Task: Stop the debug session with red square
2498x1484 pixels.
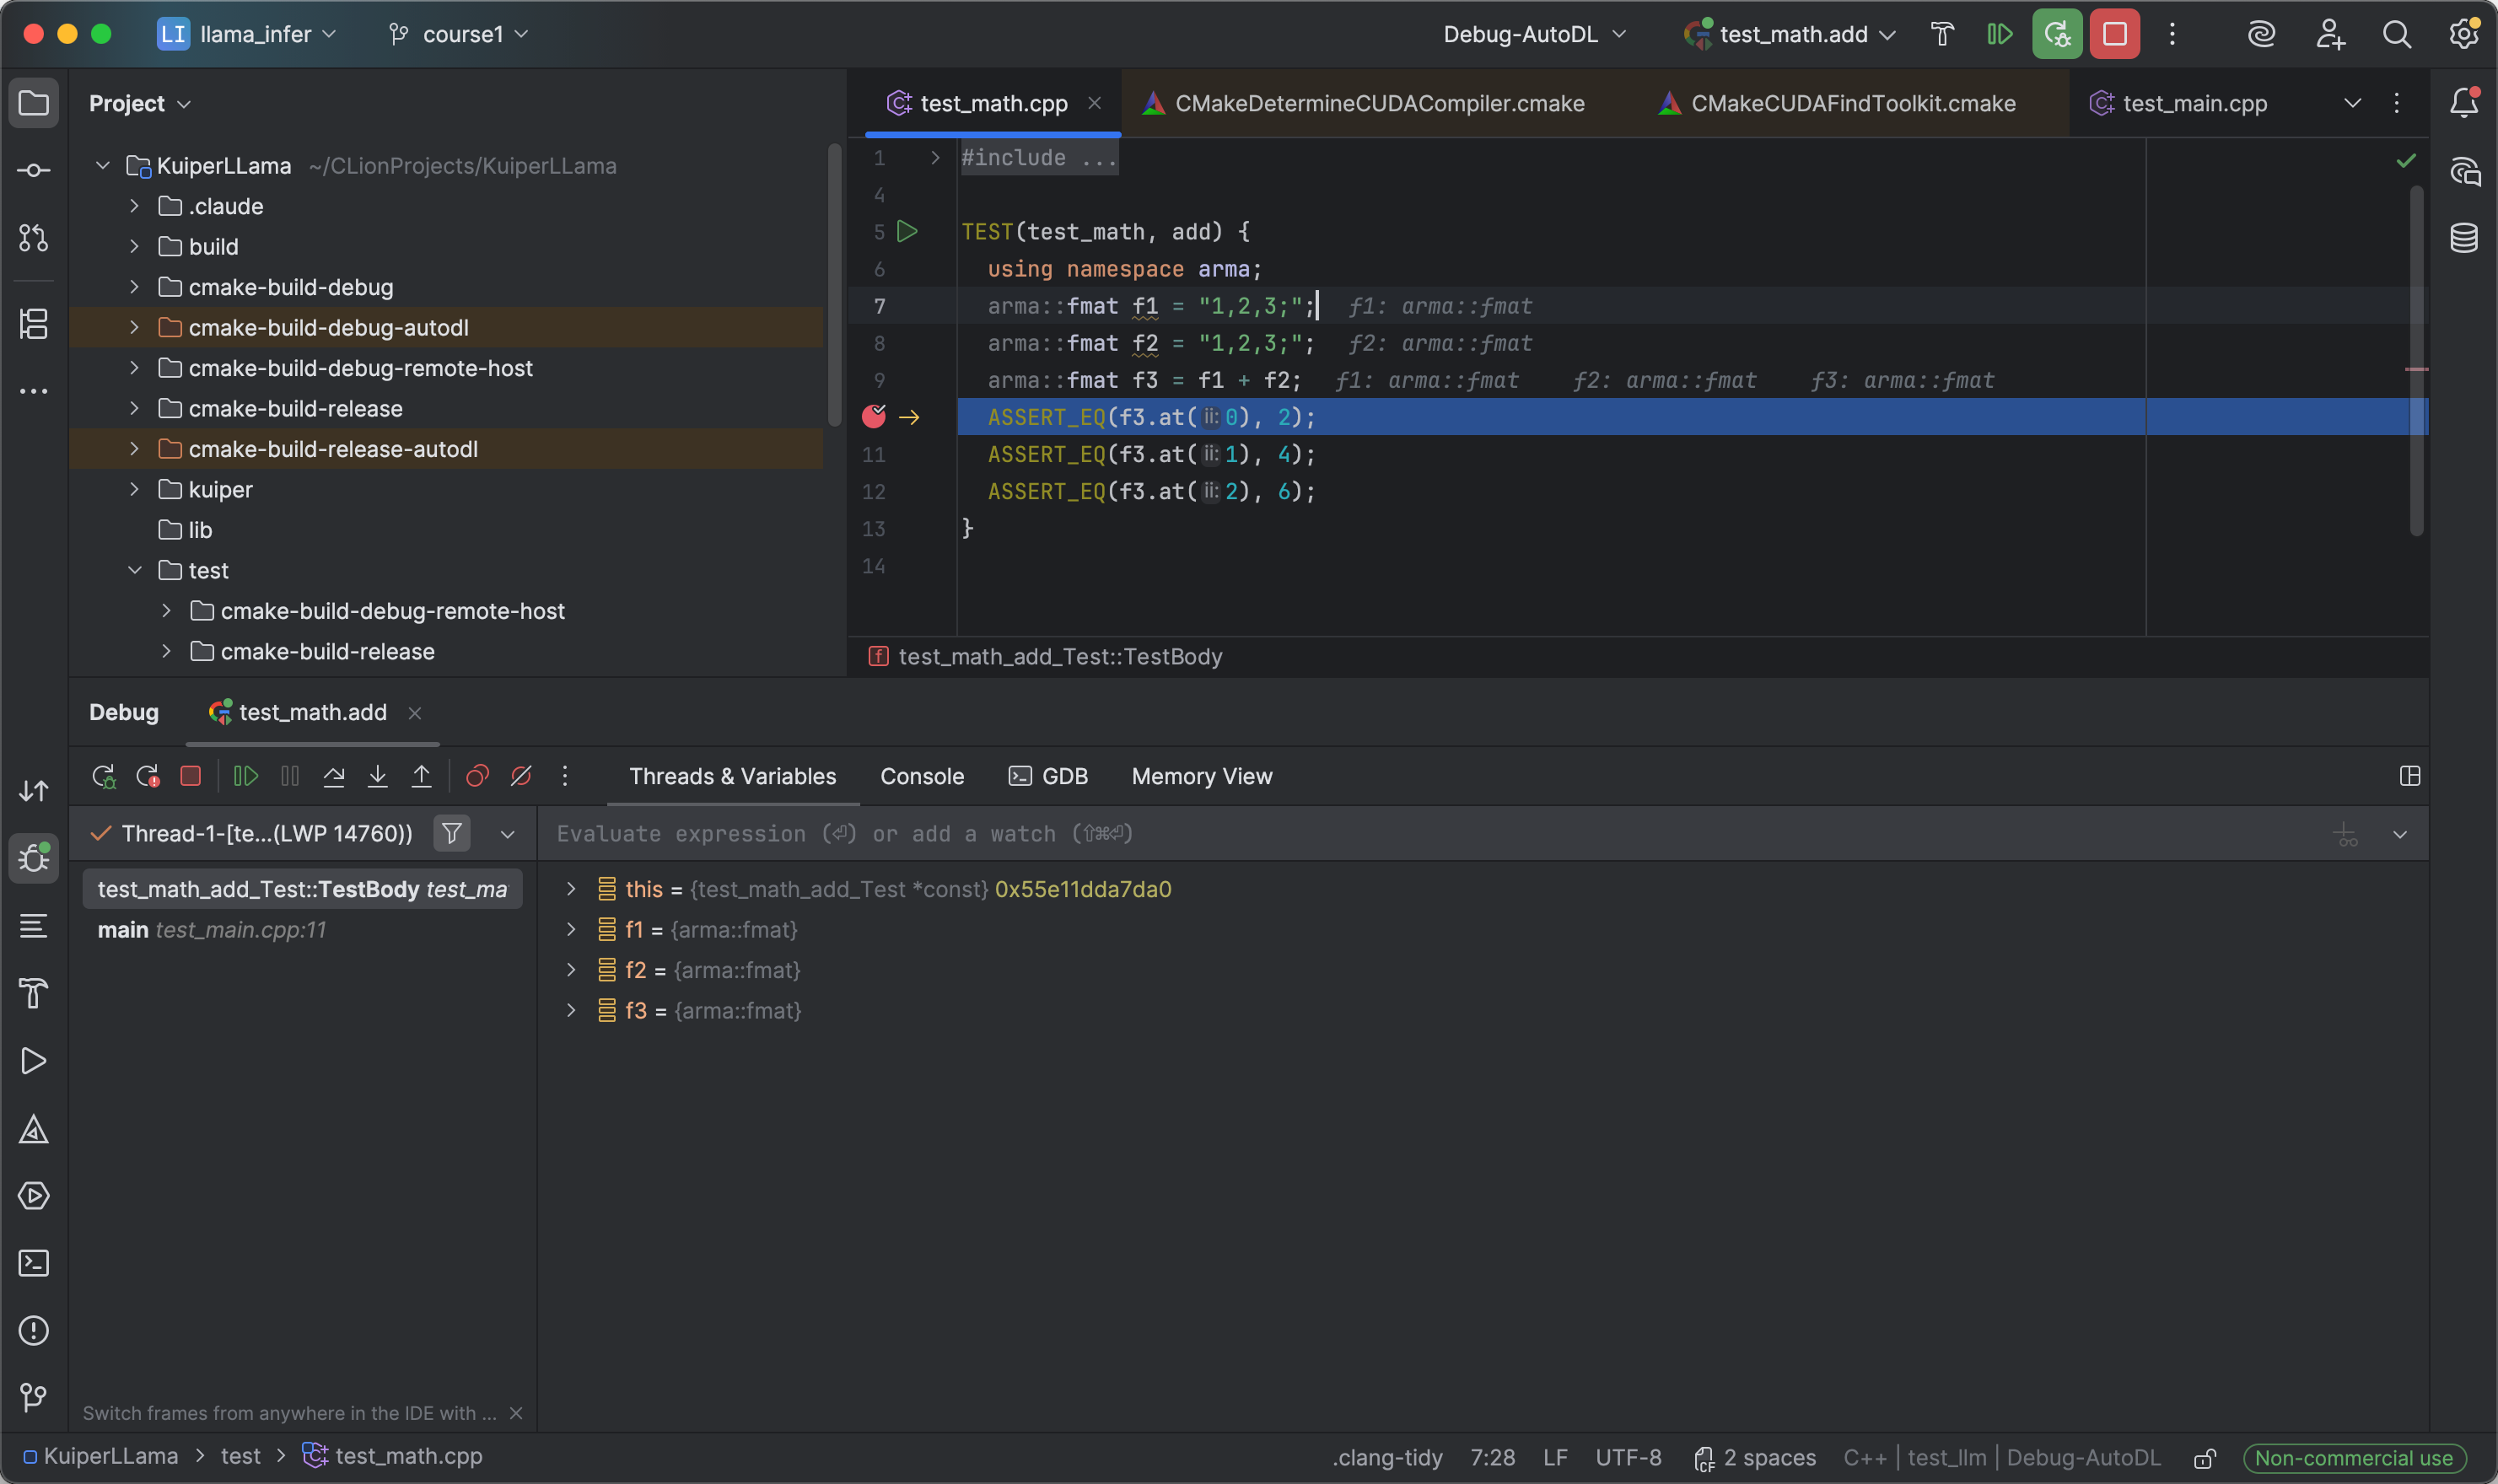Action: [191, 776]
